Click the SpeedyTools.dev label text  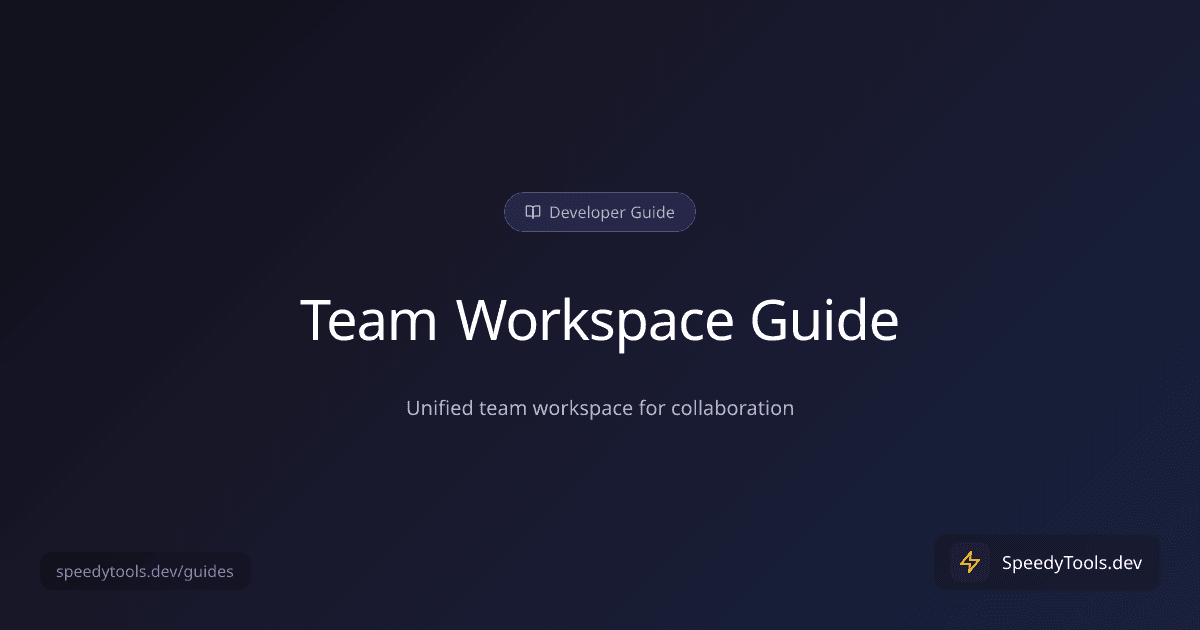[1071, 562]
